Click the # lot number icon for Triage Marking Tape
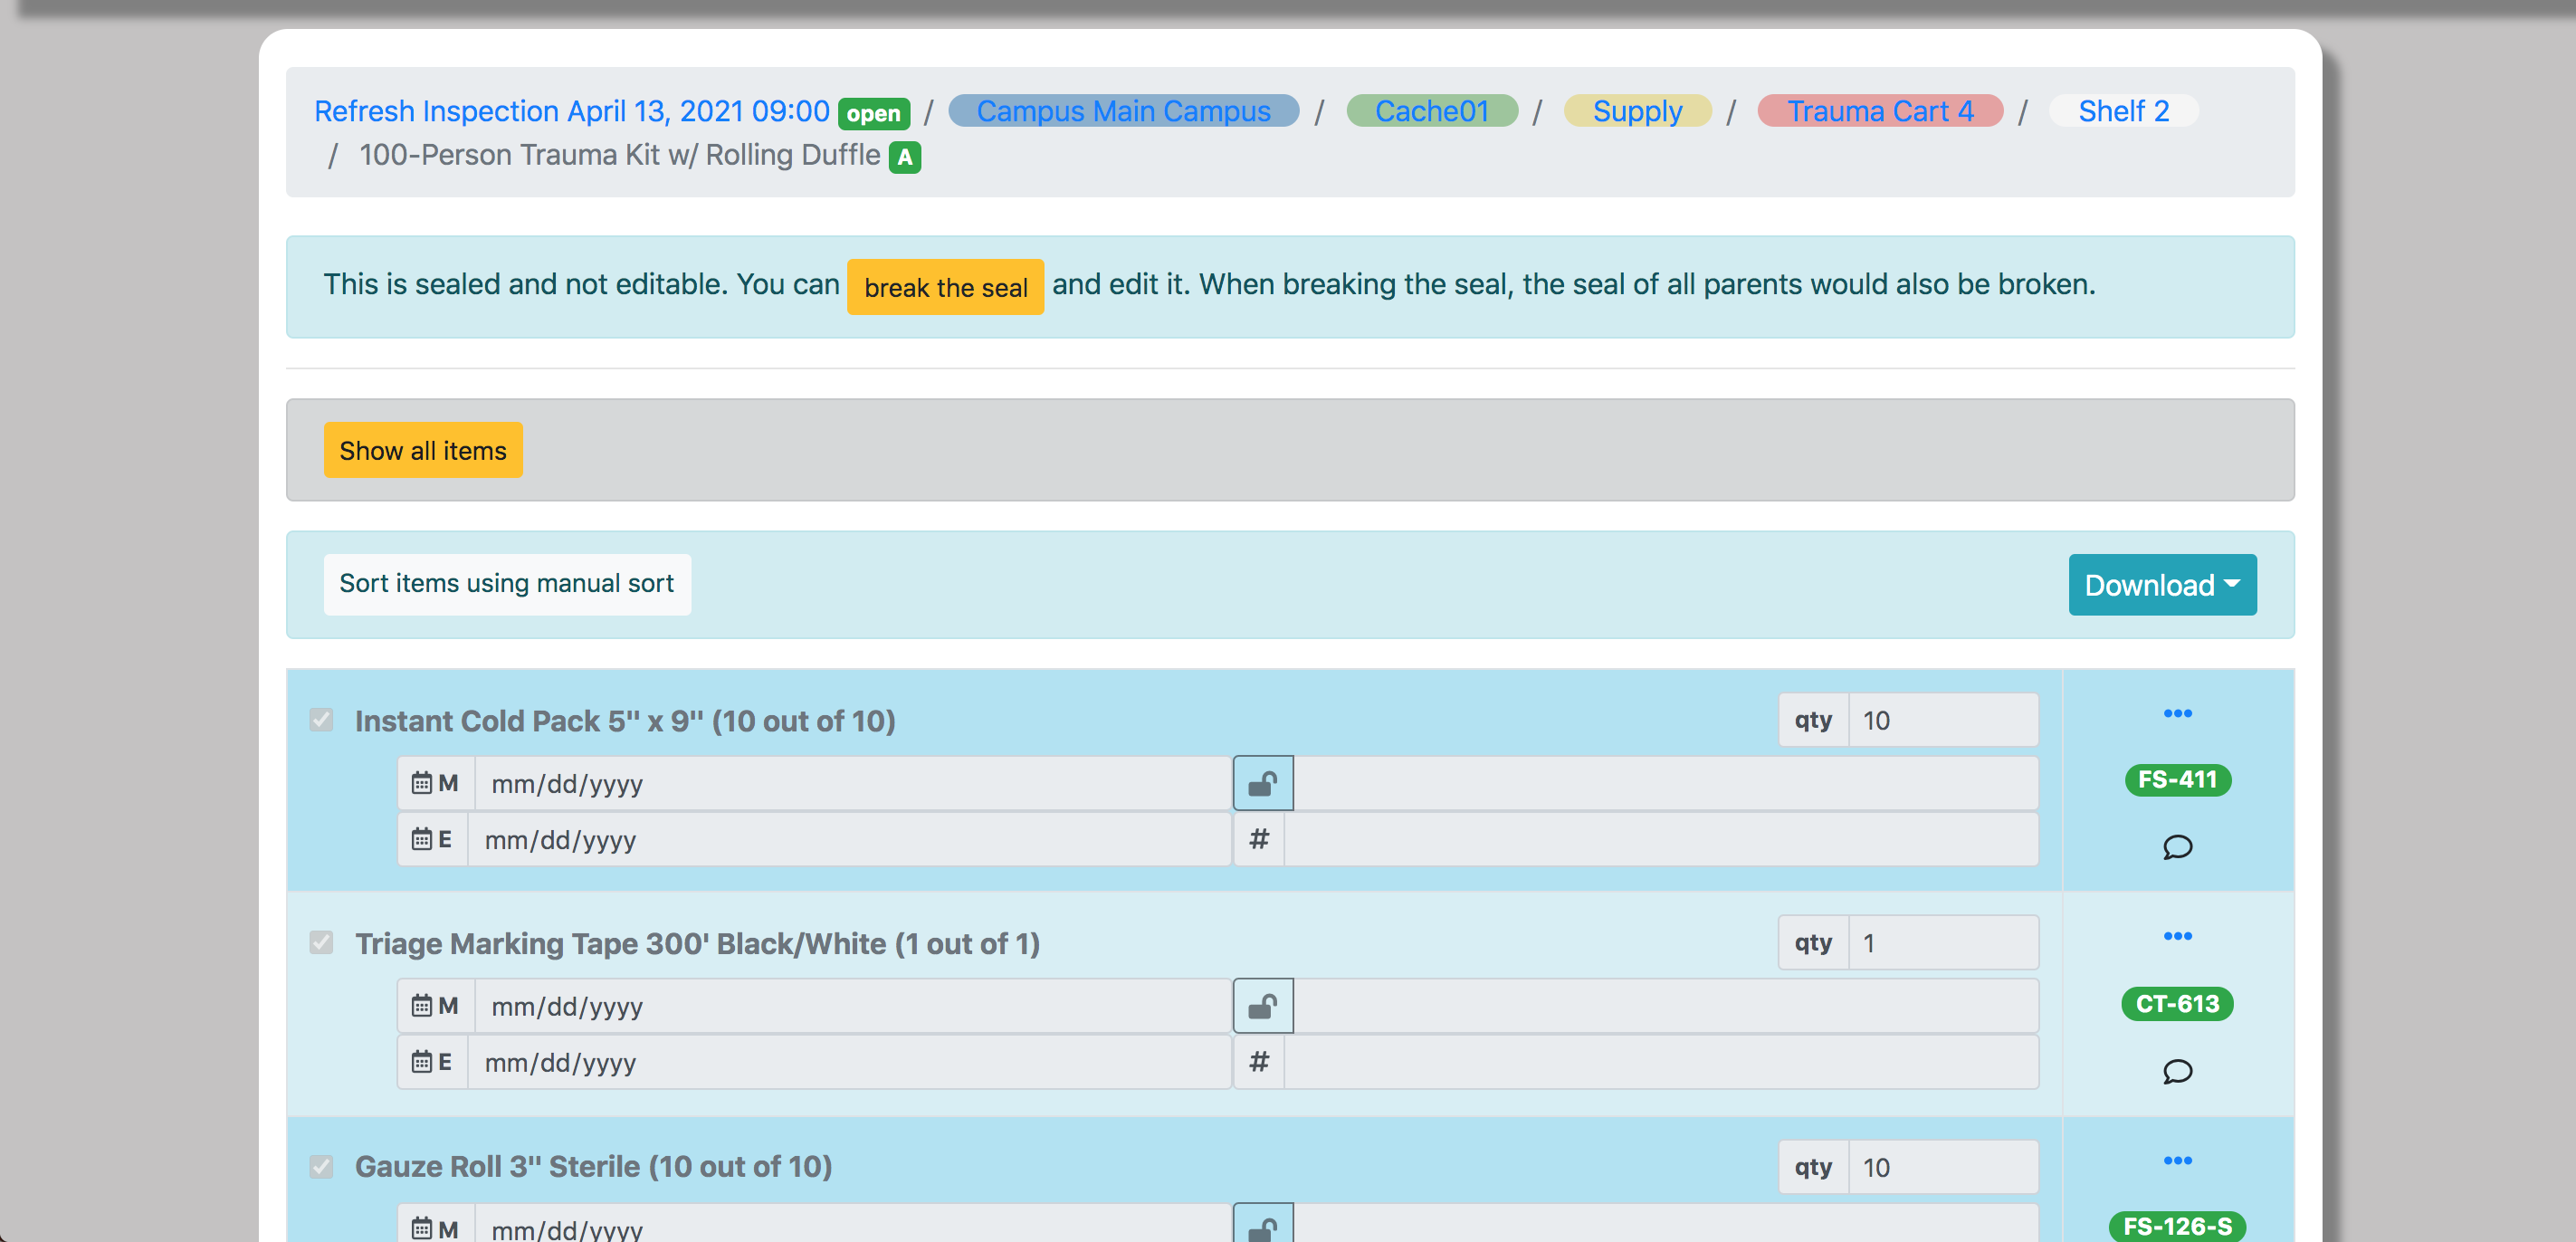Image resolution: width=2576 pixels, height=1242 pixels. (x=1259, y=1062)
